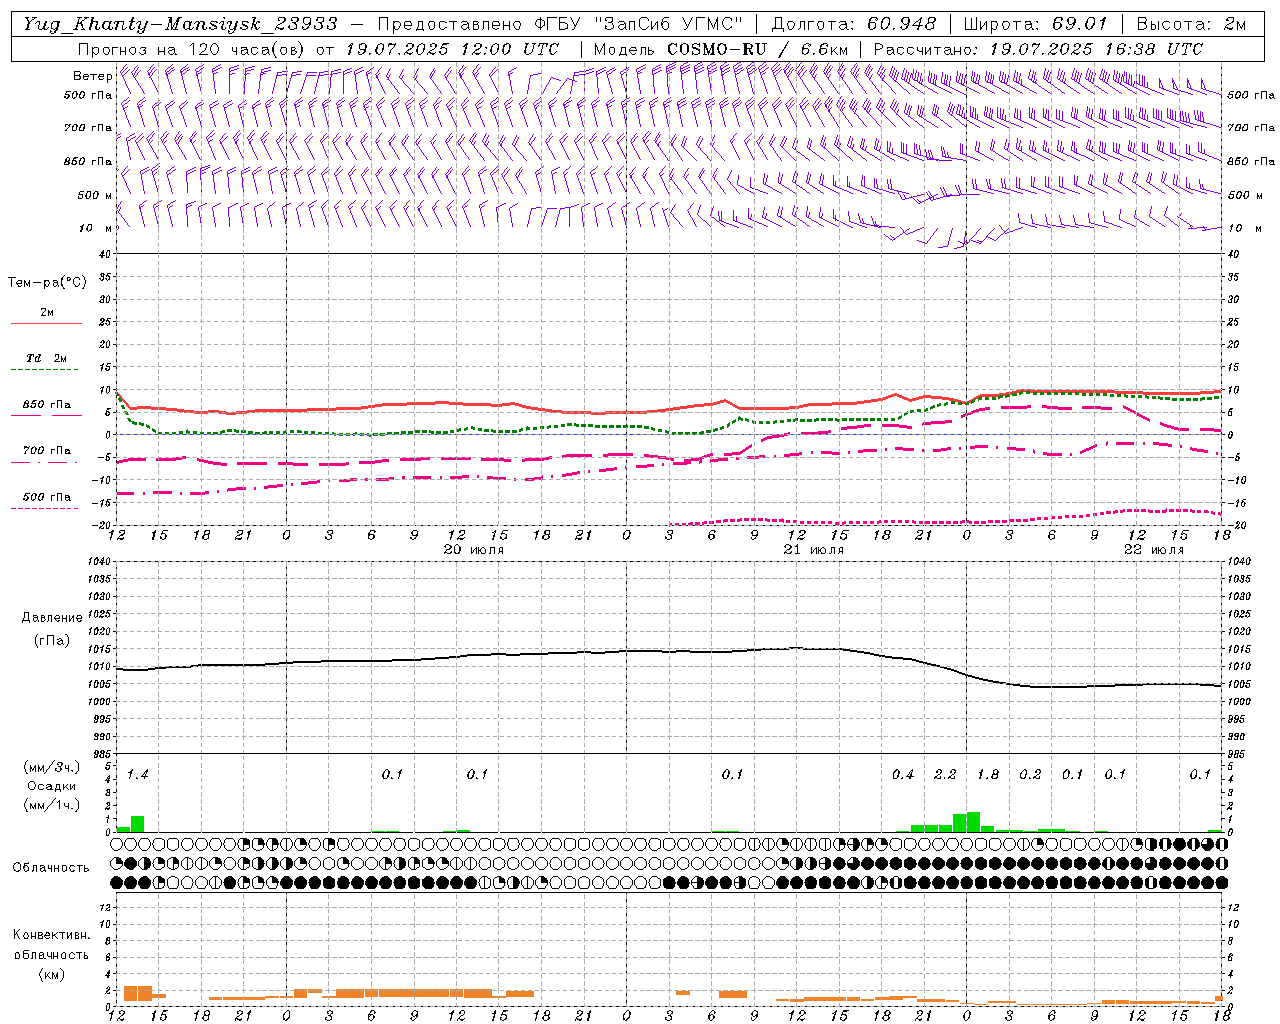Click the "Модель COSMO-RU / 6.6км" label
1280x1024 pixels.
point(721,49)
